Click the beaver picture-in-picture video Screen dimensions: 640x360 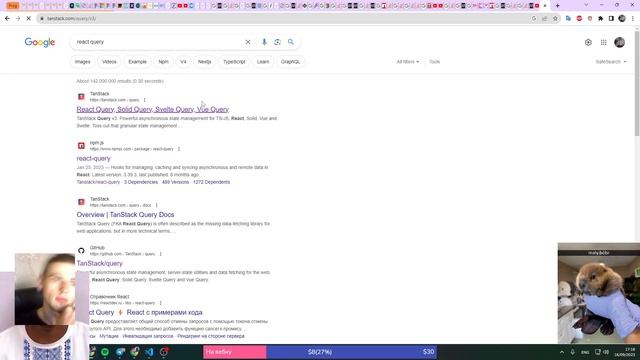click(x=599, y=293)
